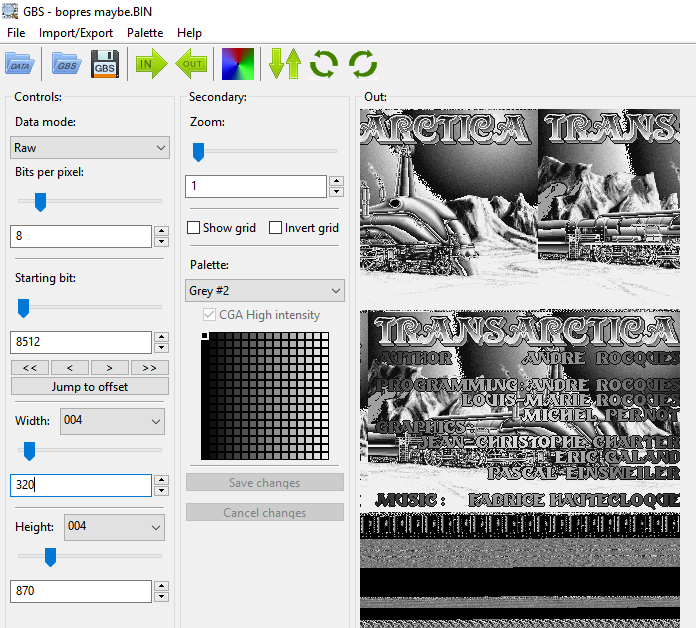Expand the Data mode Raw dropdown
Image resolution: width=696 pixels, height=628 pixels.
[90, 148]
